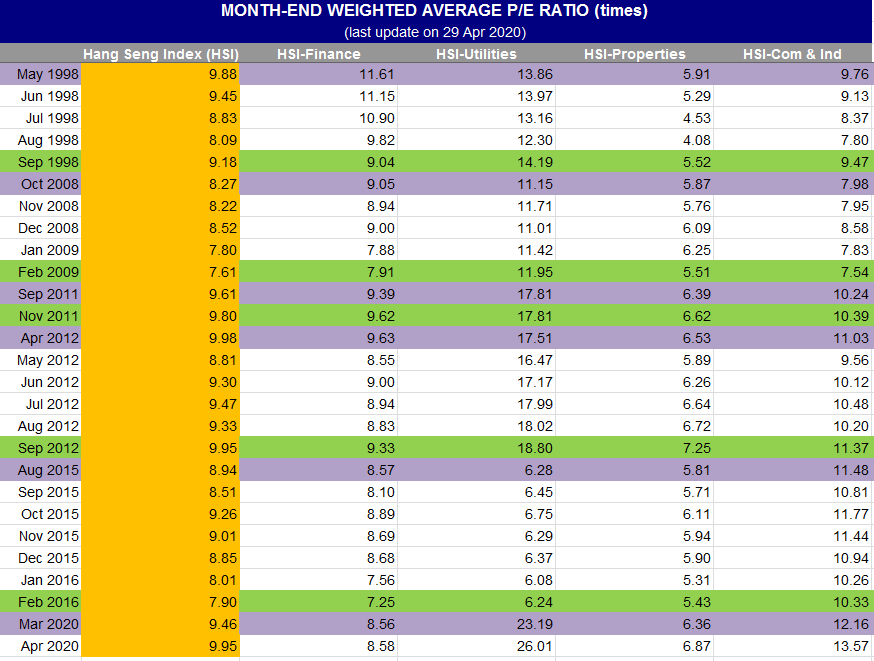874x661 pixels.
Task: Click HSI-Utilities value 18.80 for Sep 2012
Action: click(x=535, y=448)
